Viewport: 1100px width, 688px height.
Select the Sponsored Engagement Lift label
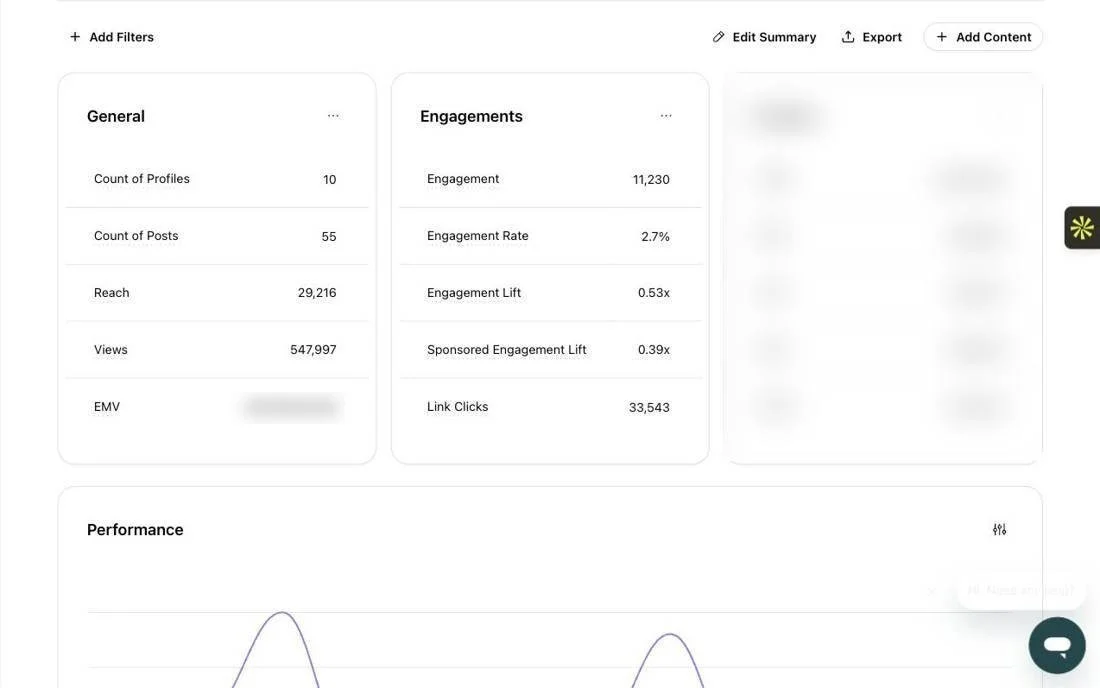tap(507, 349)
